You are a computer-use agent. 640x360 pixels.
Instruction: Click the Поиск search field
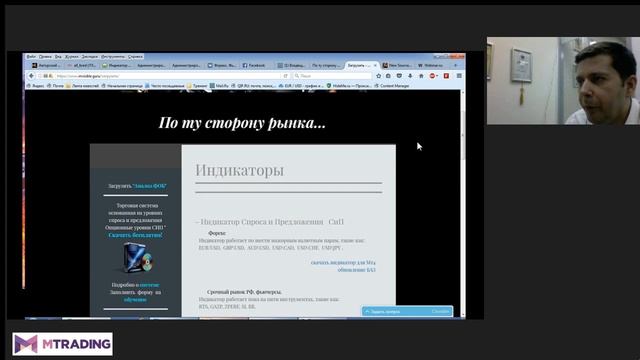333,76
